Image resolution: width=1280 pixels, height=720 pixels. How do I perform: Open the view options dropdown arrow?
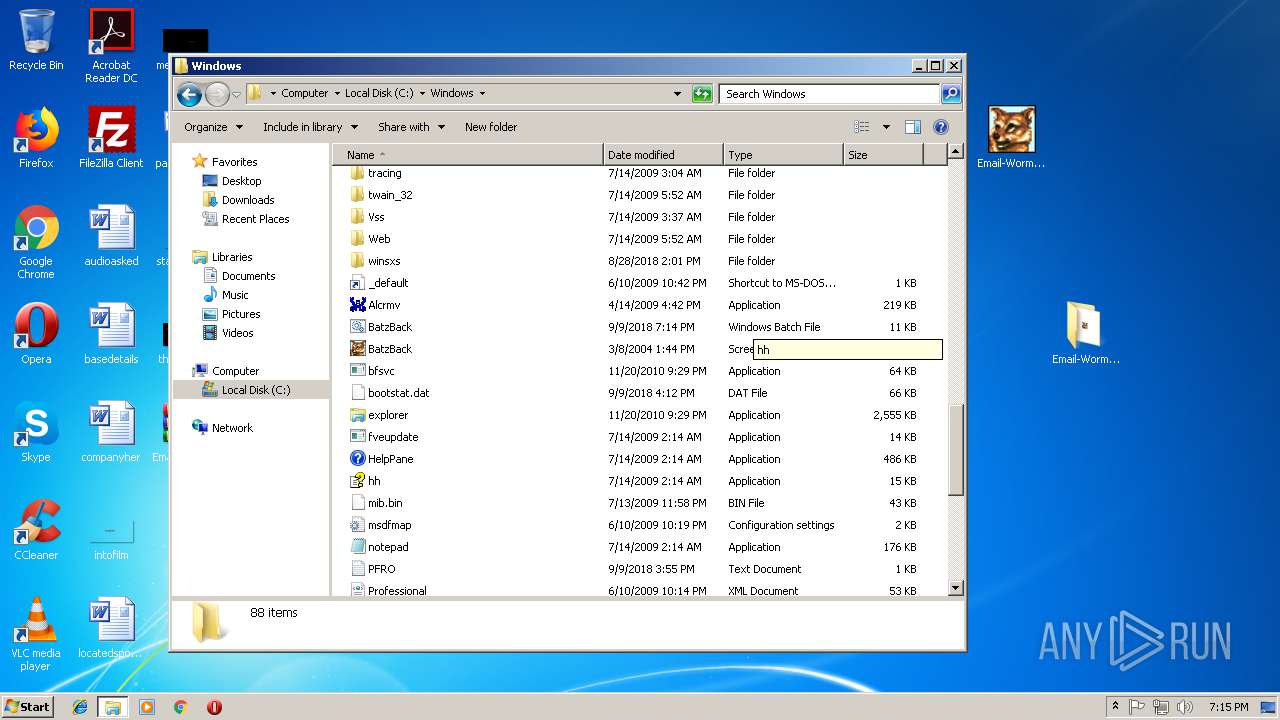click(886, 127)
